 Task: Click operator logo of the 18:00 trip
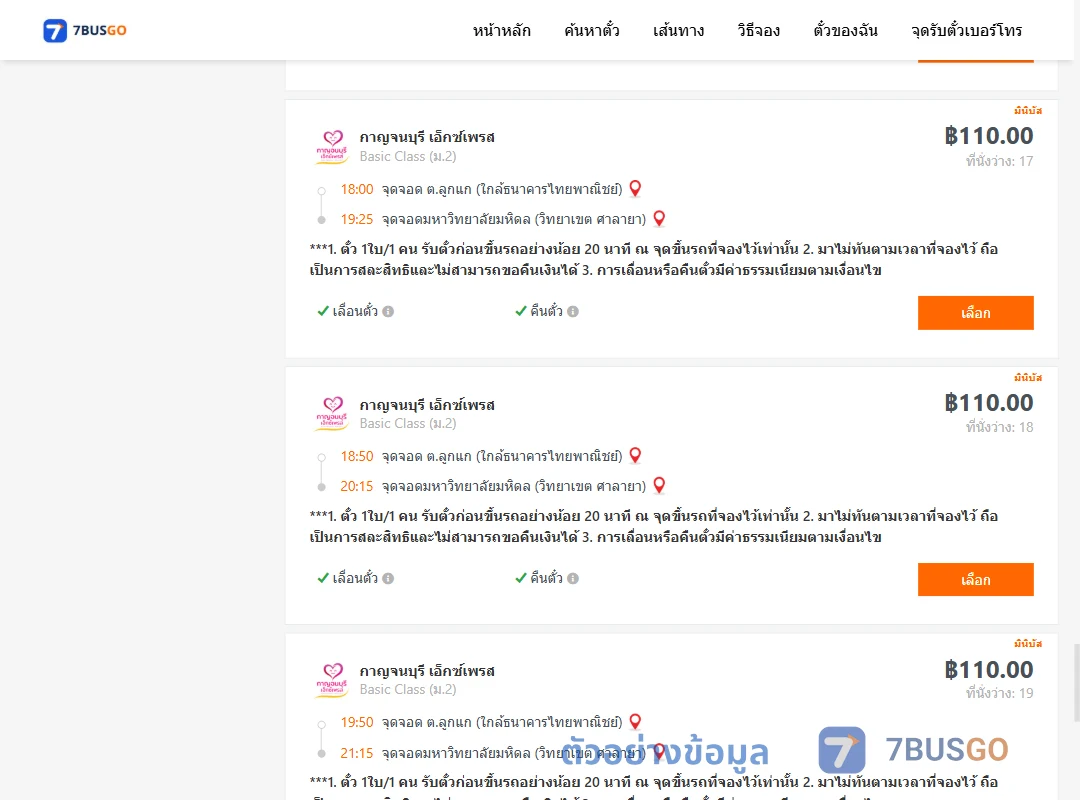[332, 147]
